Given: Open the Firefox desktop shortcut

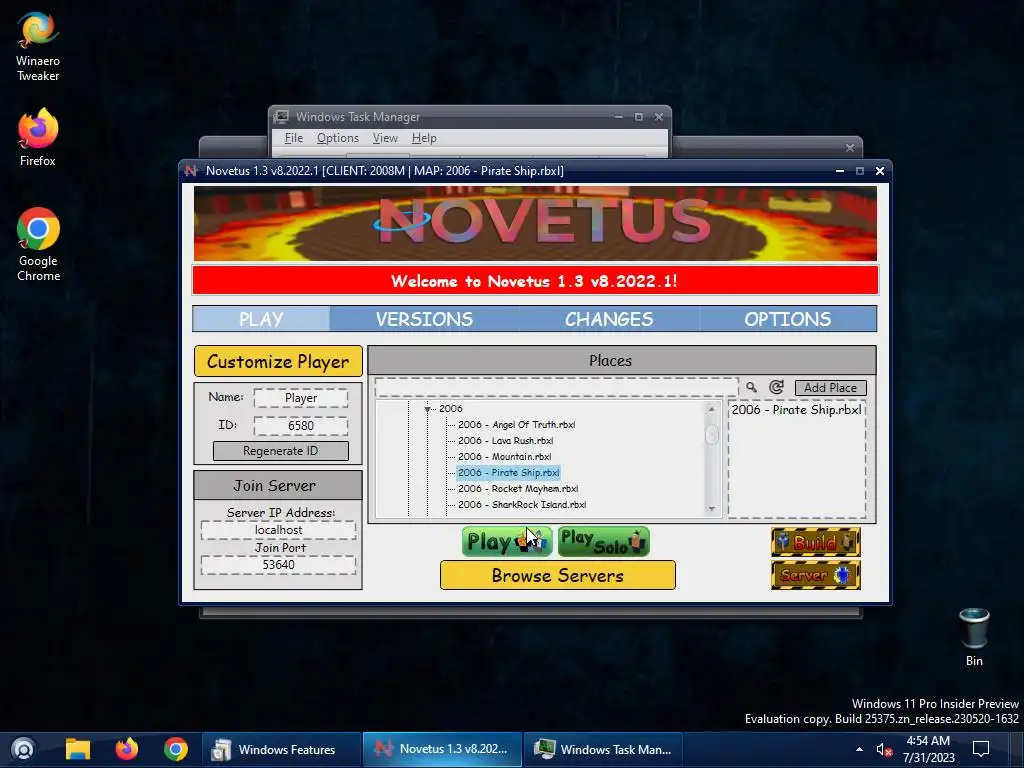Looking at the screenshot, I should point(38,138).
